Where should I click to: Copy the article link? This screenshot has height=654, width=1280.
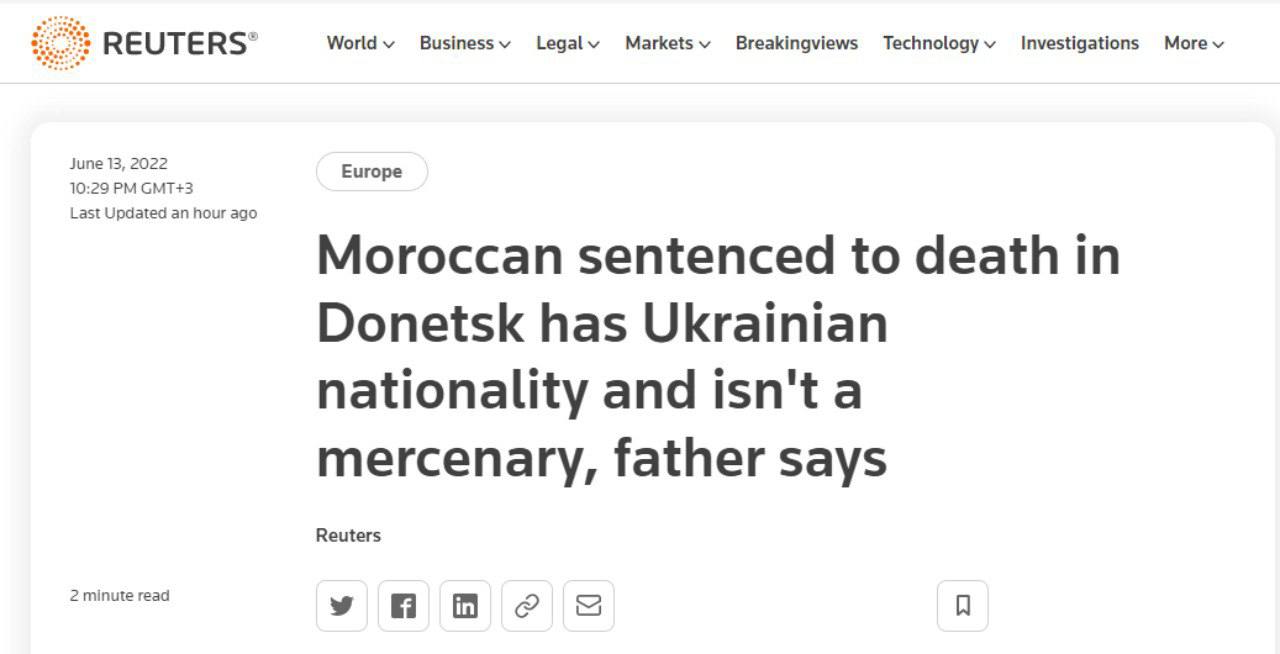[x=527, y=605]
